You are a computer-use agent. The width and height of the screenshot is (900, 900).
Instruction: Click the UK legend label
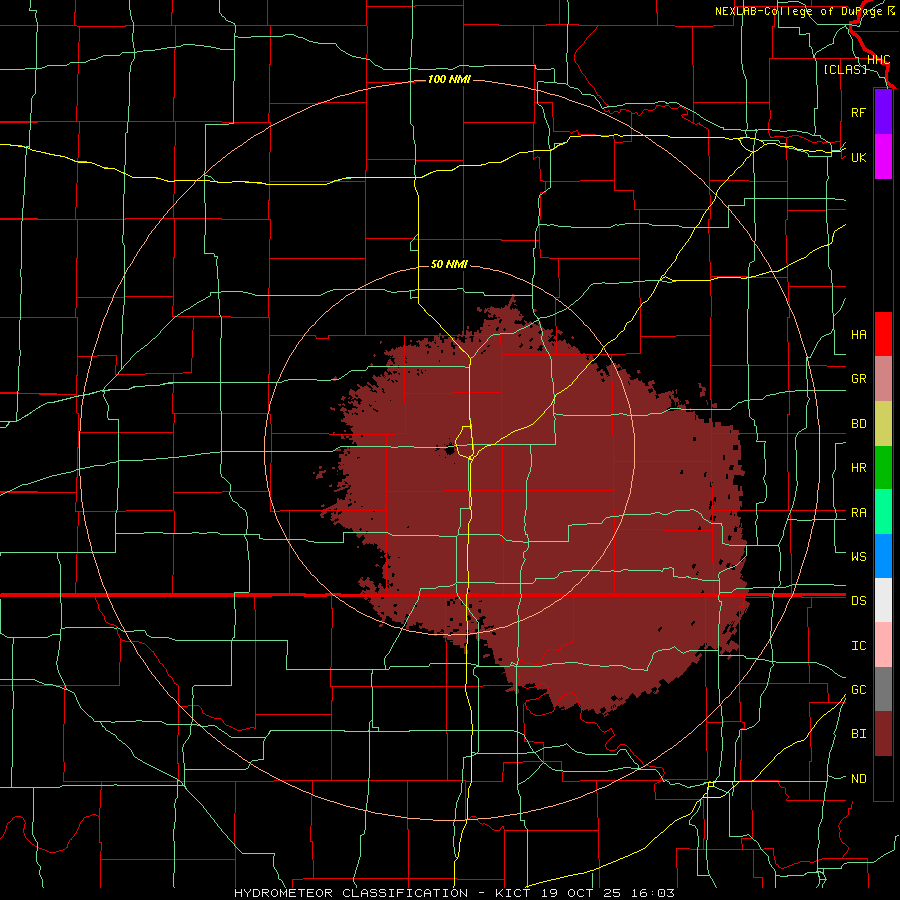(x=858, y=157)
